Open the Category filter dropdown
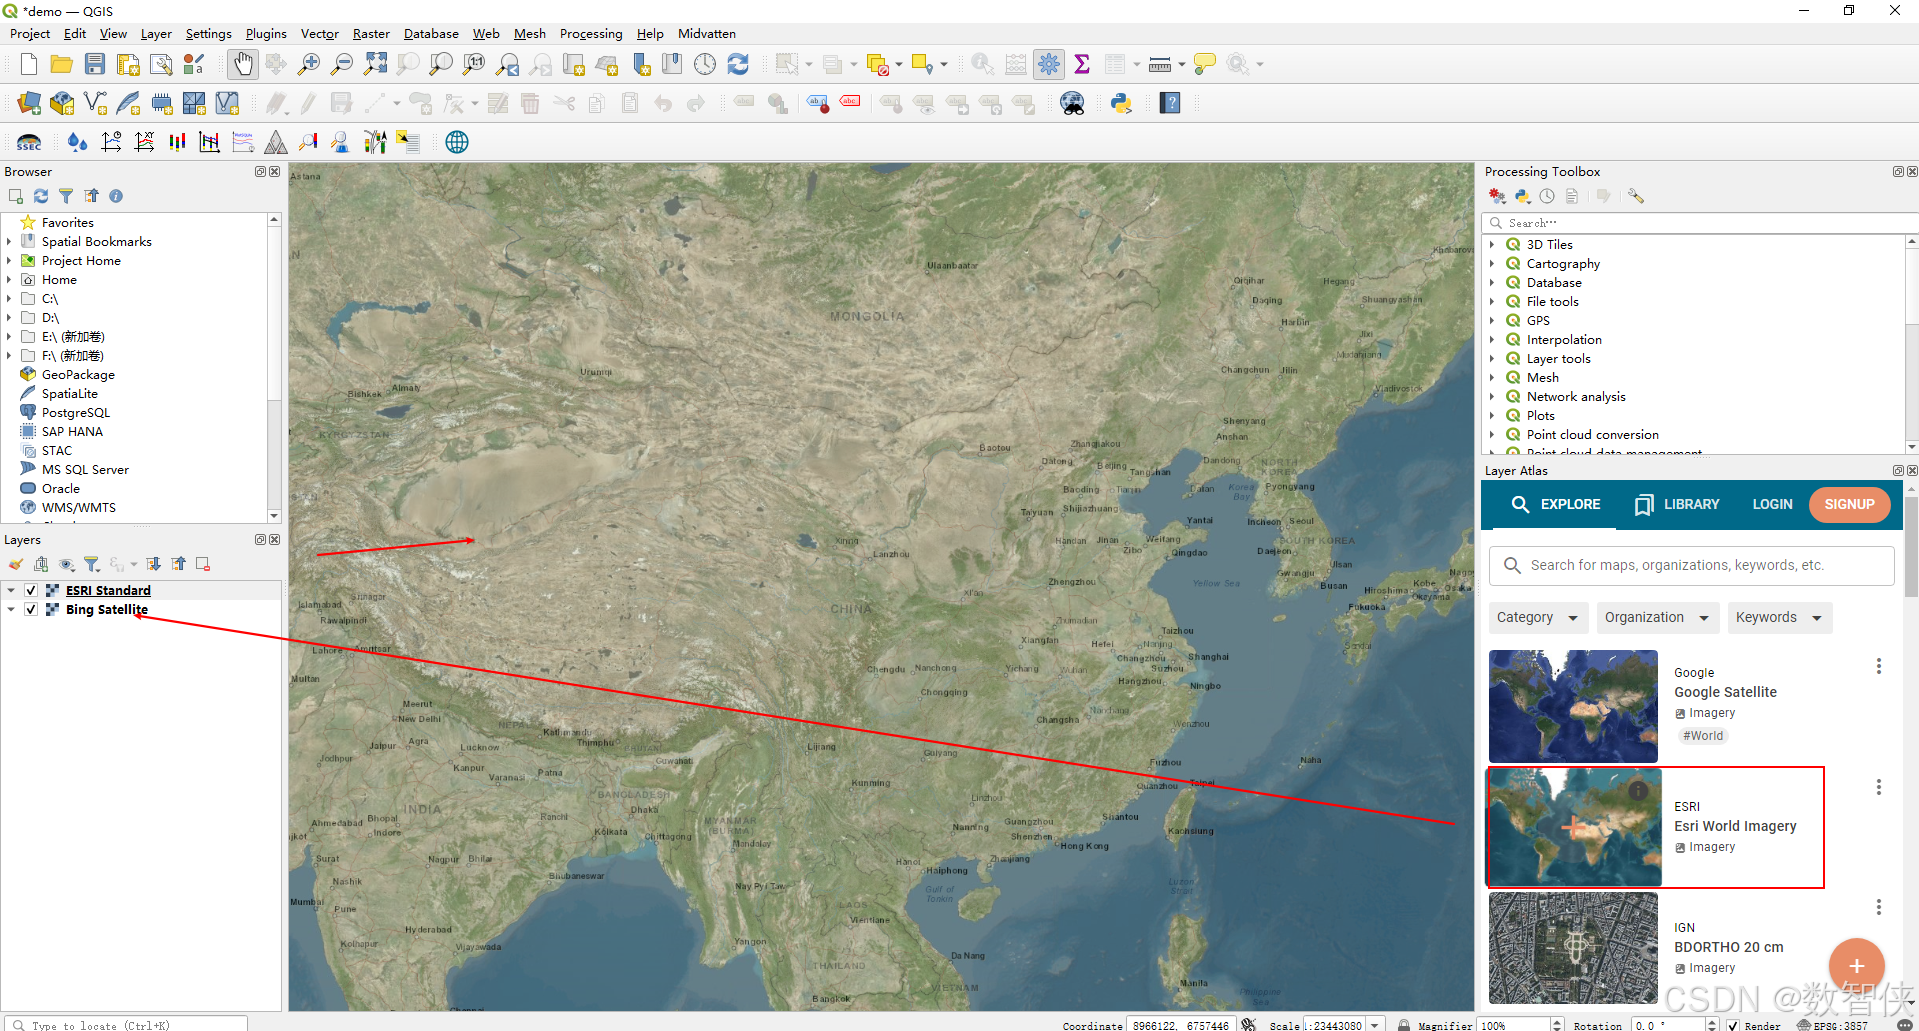Screen dimensions: 1919x1031 pos(1538,618)
